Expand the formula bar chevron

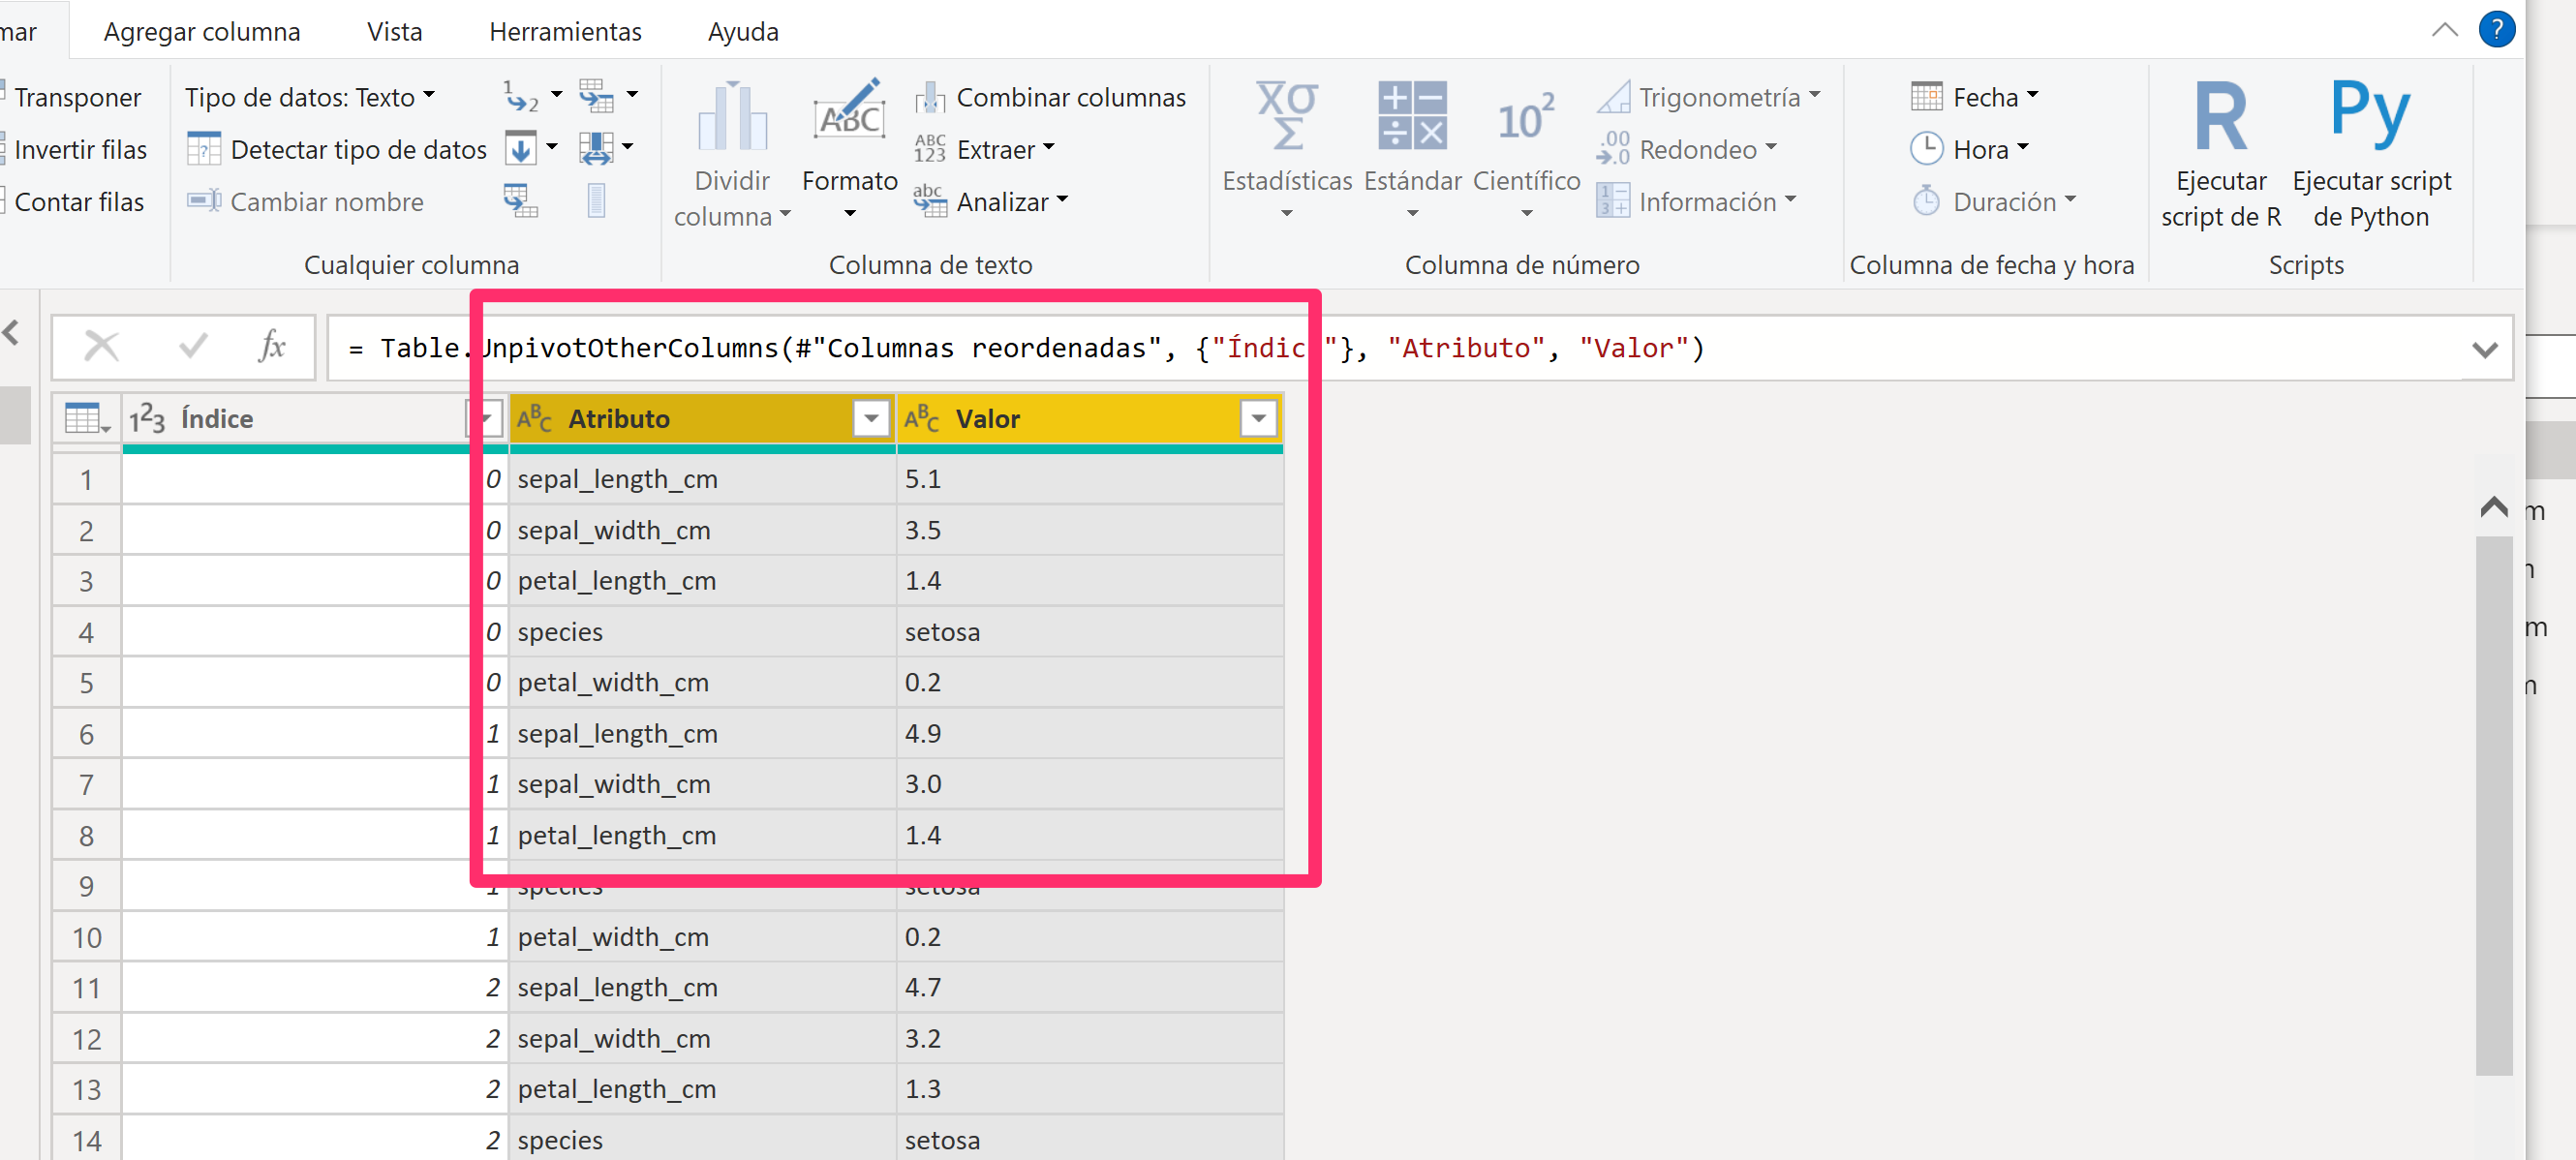[2484, 349]
